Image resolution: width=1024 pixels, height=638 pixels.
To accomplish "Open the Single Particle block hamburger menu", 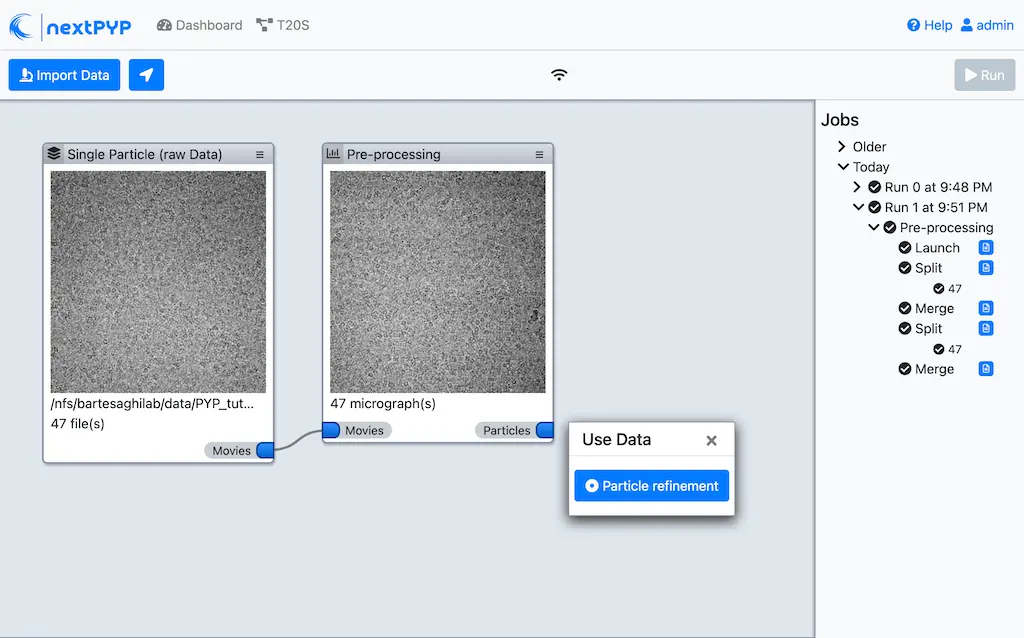I will pos(262,154).
